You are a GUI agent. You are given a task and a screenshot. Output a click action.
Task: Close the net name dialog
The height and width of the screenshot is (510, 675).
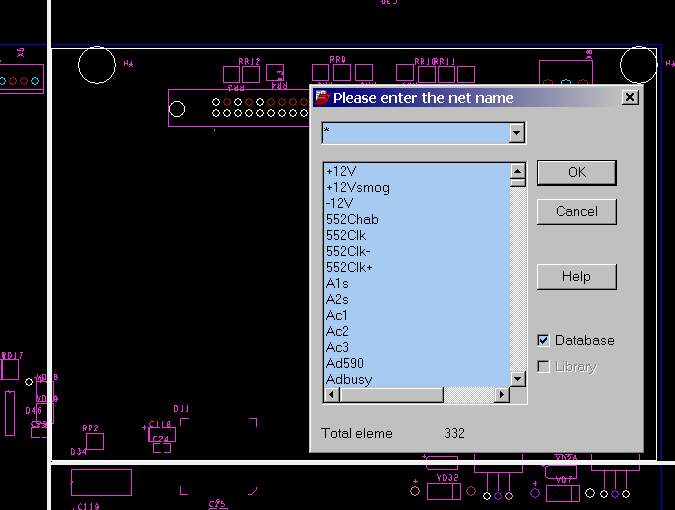pyautogui.click(x=630, y=97)
